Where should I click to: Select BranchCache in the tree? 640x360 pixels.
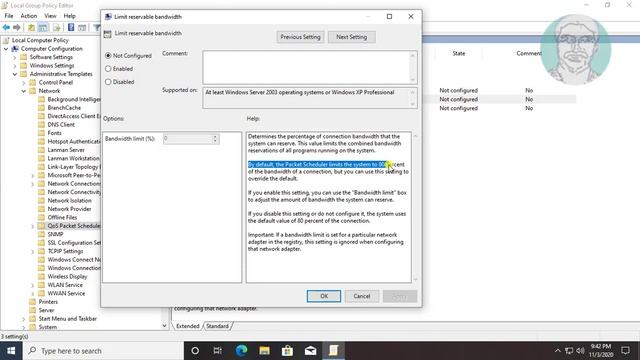click(x=64, y=108)
